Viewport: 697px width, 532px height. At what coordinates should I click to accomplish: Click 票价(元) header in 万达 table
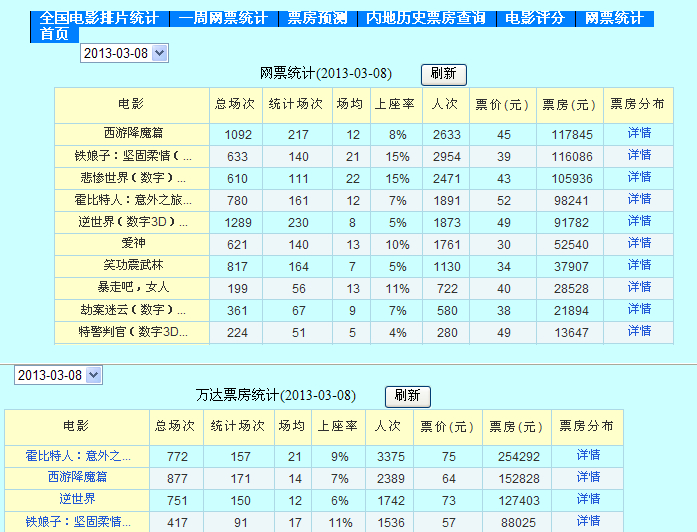(x=447, y=427)
